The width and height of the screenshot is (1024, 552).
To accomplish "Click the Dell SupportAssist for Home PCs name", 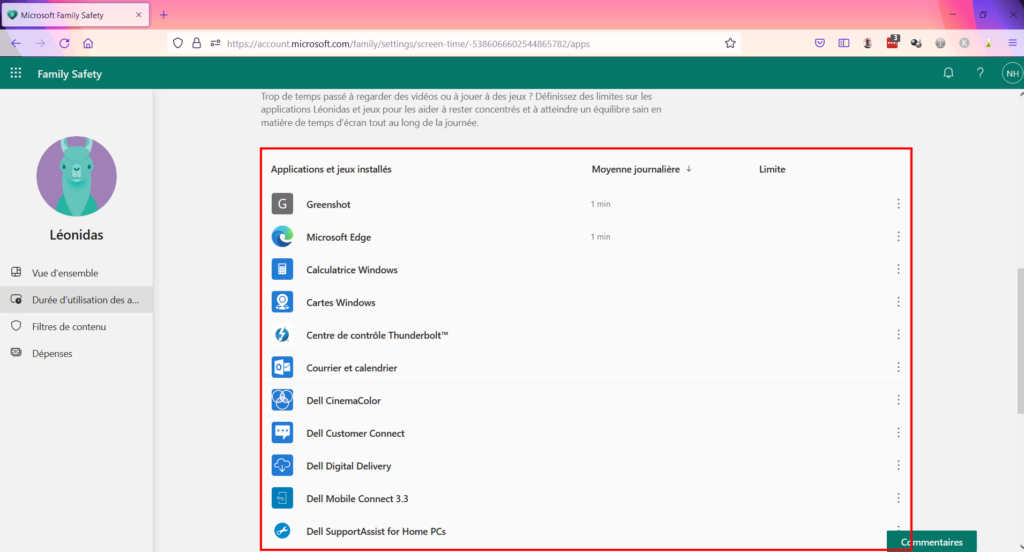I will [376, 531].
